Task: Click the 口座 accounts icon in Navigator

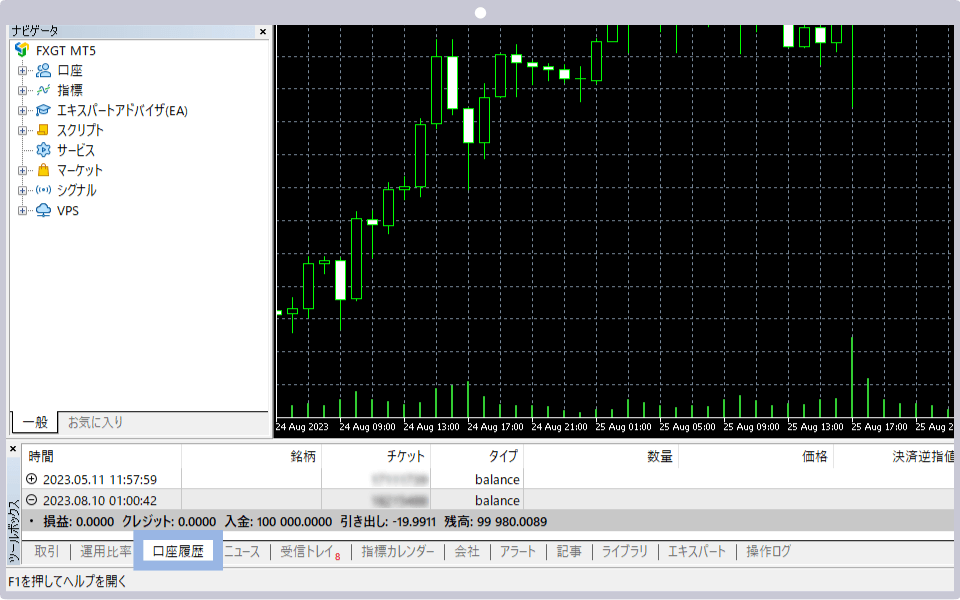Action: (43, 70)
